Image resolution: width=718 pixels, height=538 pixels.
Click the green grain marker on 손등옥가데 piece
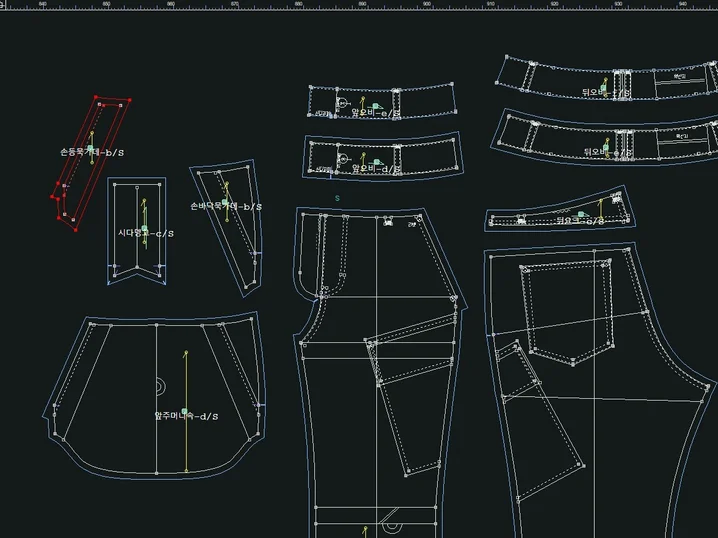(90, 149)
